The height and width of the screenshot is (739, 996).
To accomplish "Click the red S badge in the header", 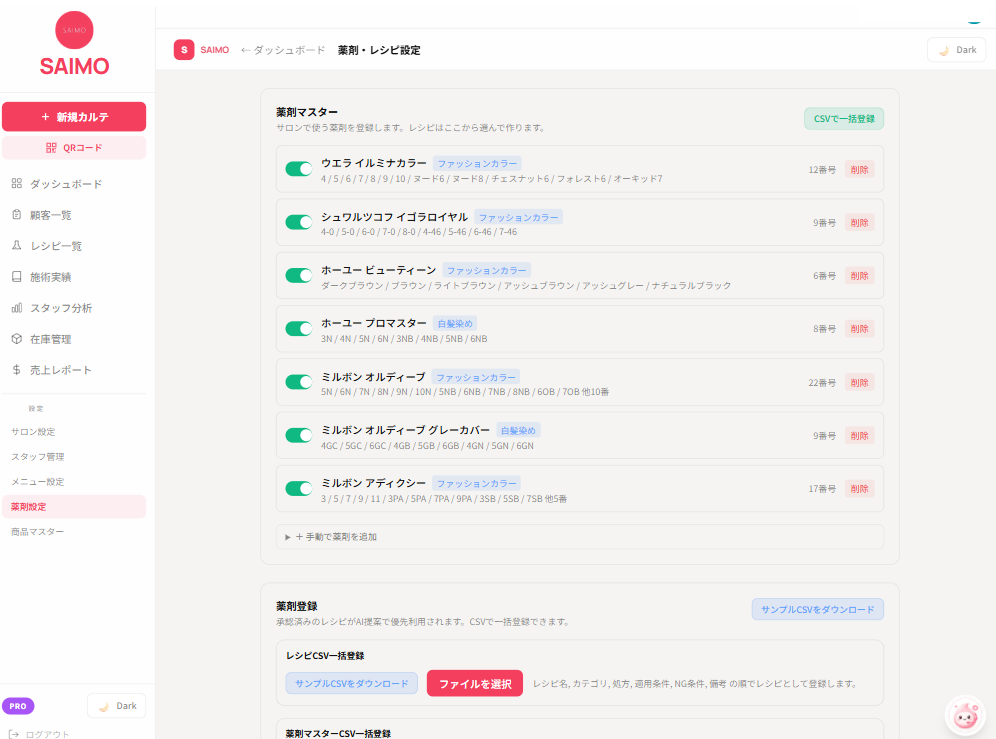I will click(184, 50).
